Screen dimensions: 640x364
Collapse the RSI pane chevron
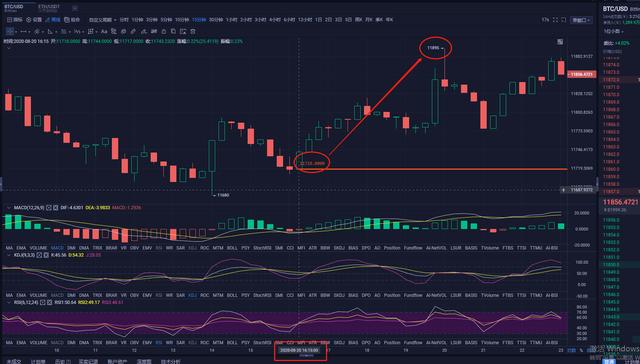pyautogui.click(x=9, y=302)
